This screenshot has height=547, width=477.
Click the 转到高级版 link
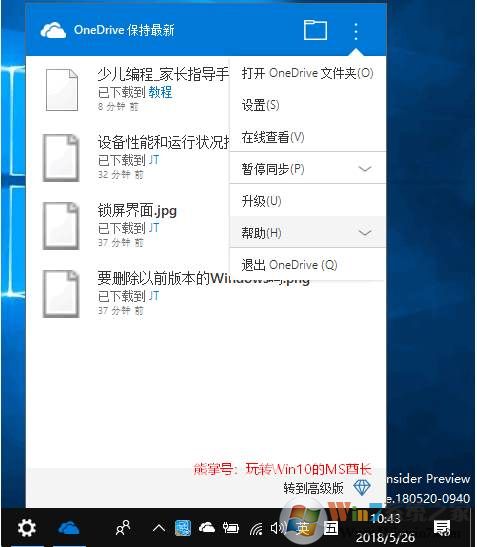click(x=313, y=488)
